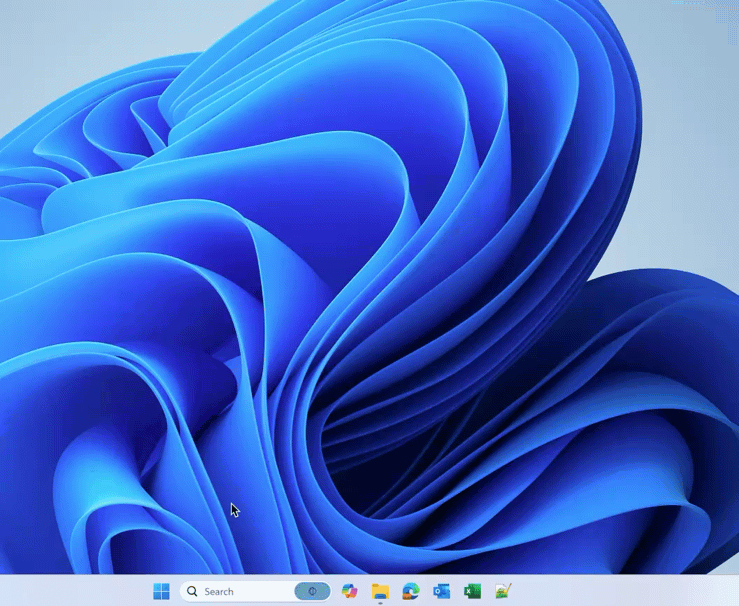This screenshot has height=606, width=739.
Task: Click the search highlight icon inside the search box
Action: (x=312, y=591)
